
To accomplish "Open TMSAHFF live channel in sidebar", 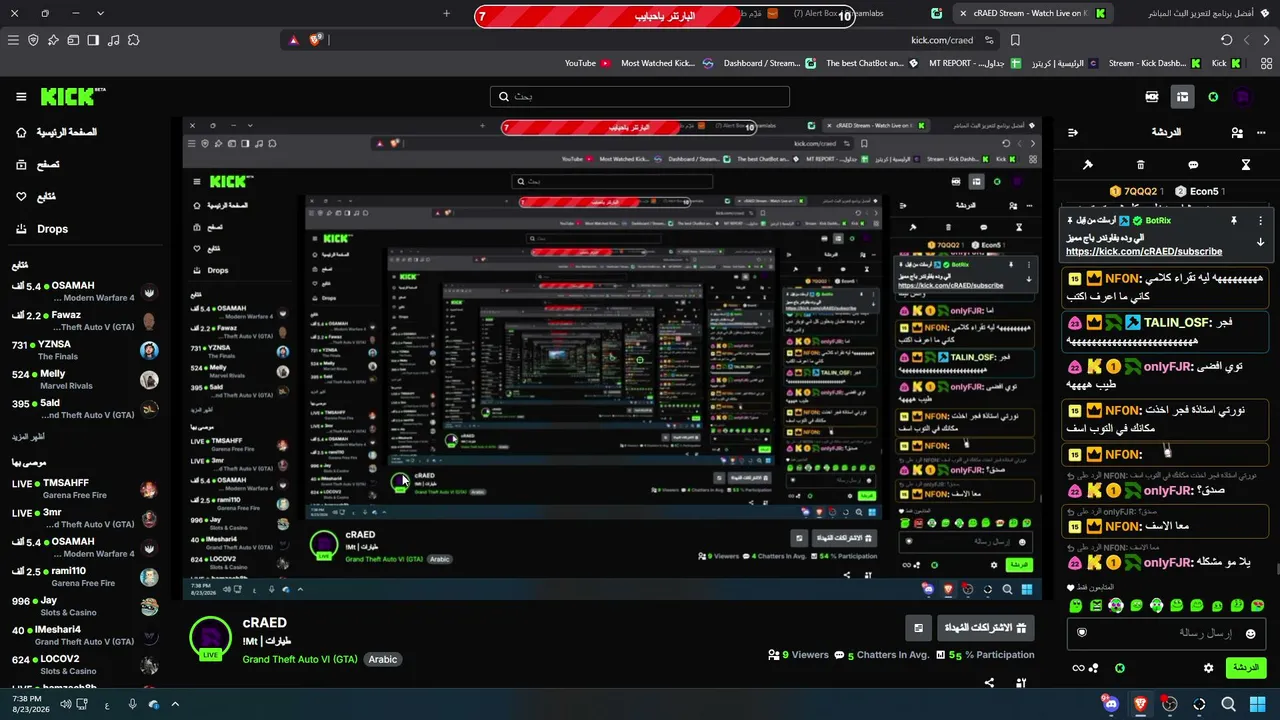I will coord(86,489).
